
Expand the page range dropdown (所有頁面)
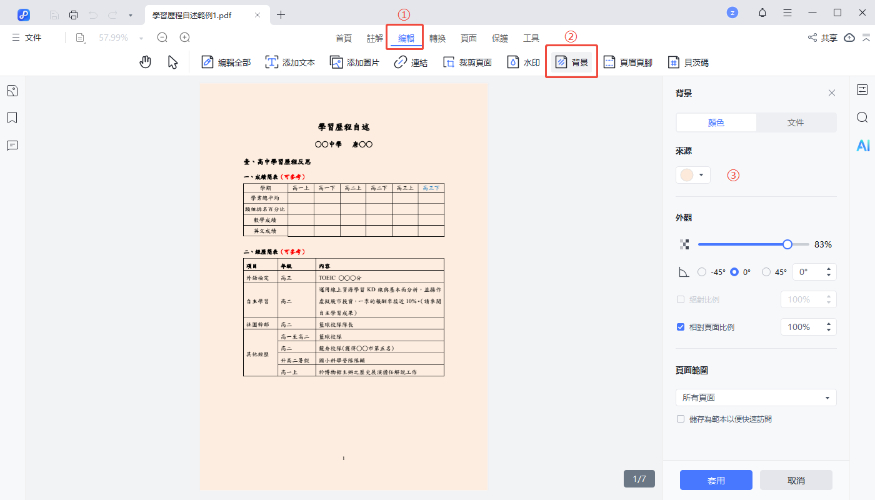pos(756,398)
